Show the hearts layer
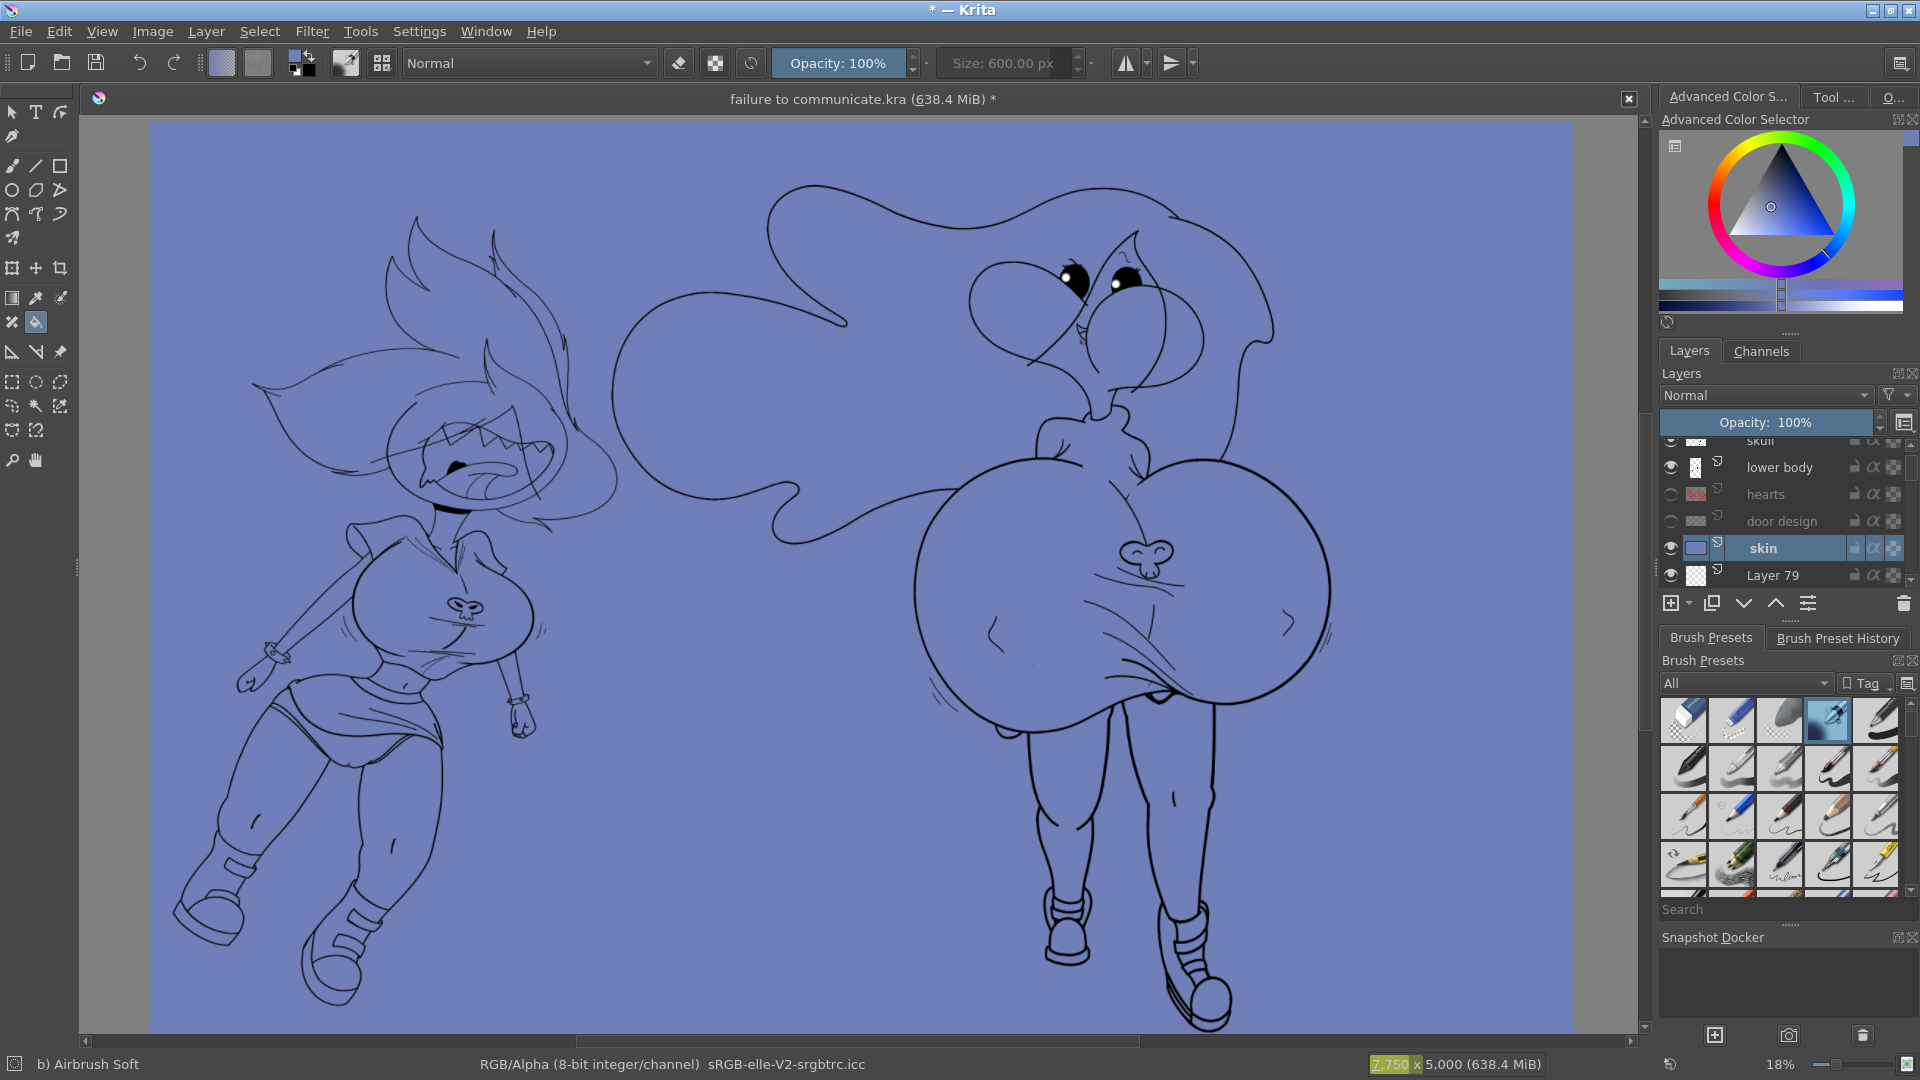 (1671, 494)
